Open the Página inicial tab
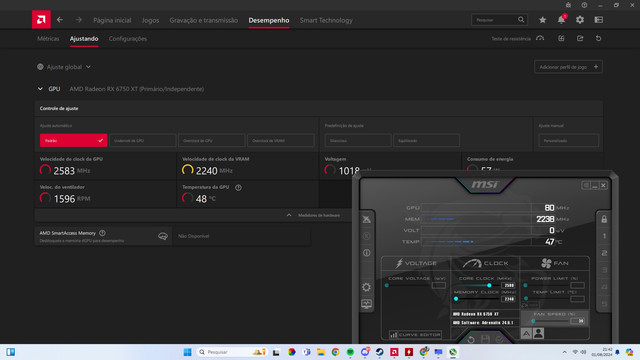Image resolution: width=640 pixels, height=360 pixels. coord(112,20)
